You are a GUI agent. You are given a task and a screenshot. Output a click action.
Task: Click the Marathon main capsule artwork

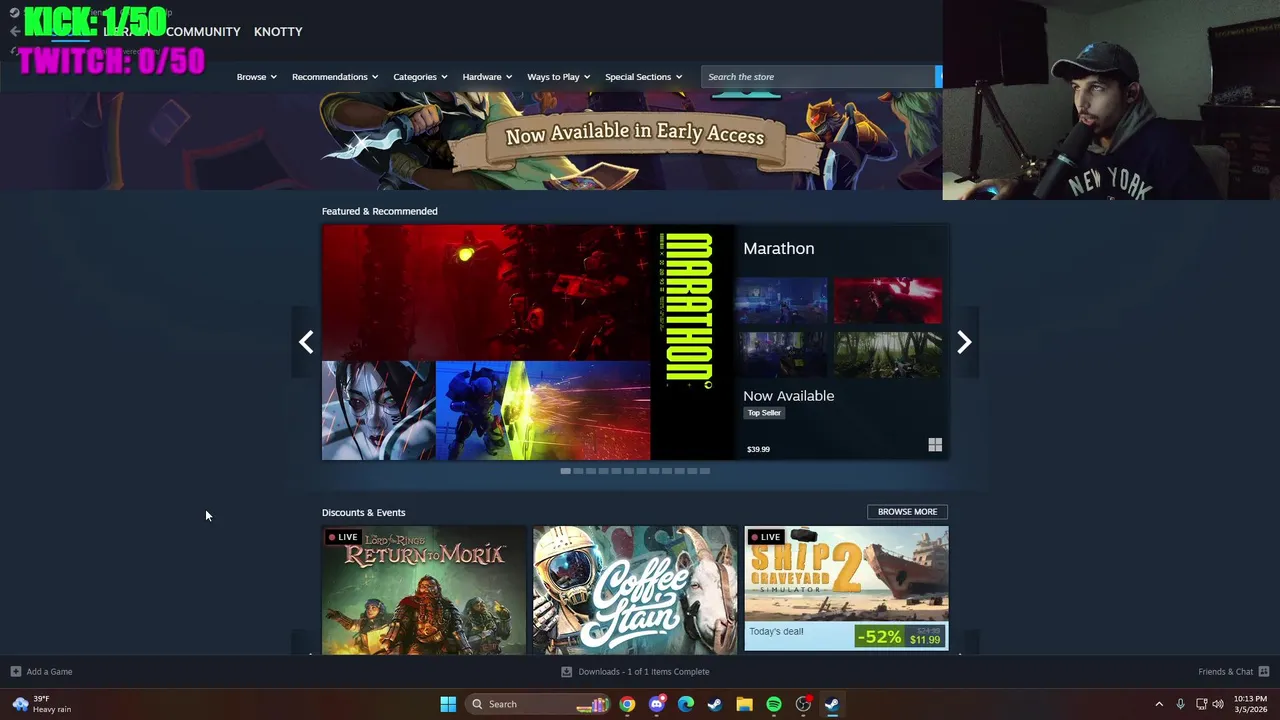pos(528,342)
